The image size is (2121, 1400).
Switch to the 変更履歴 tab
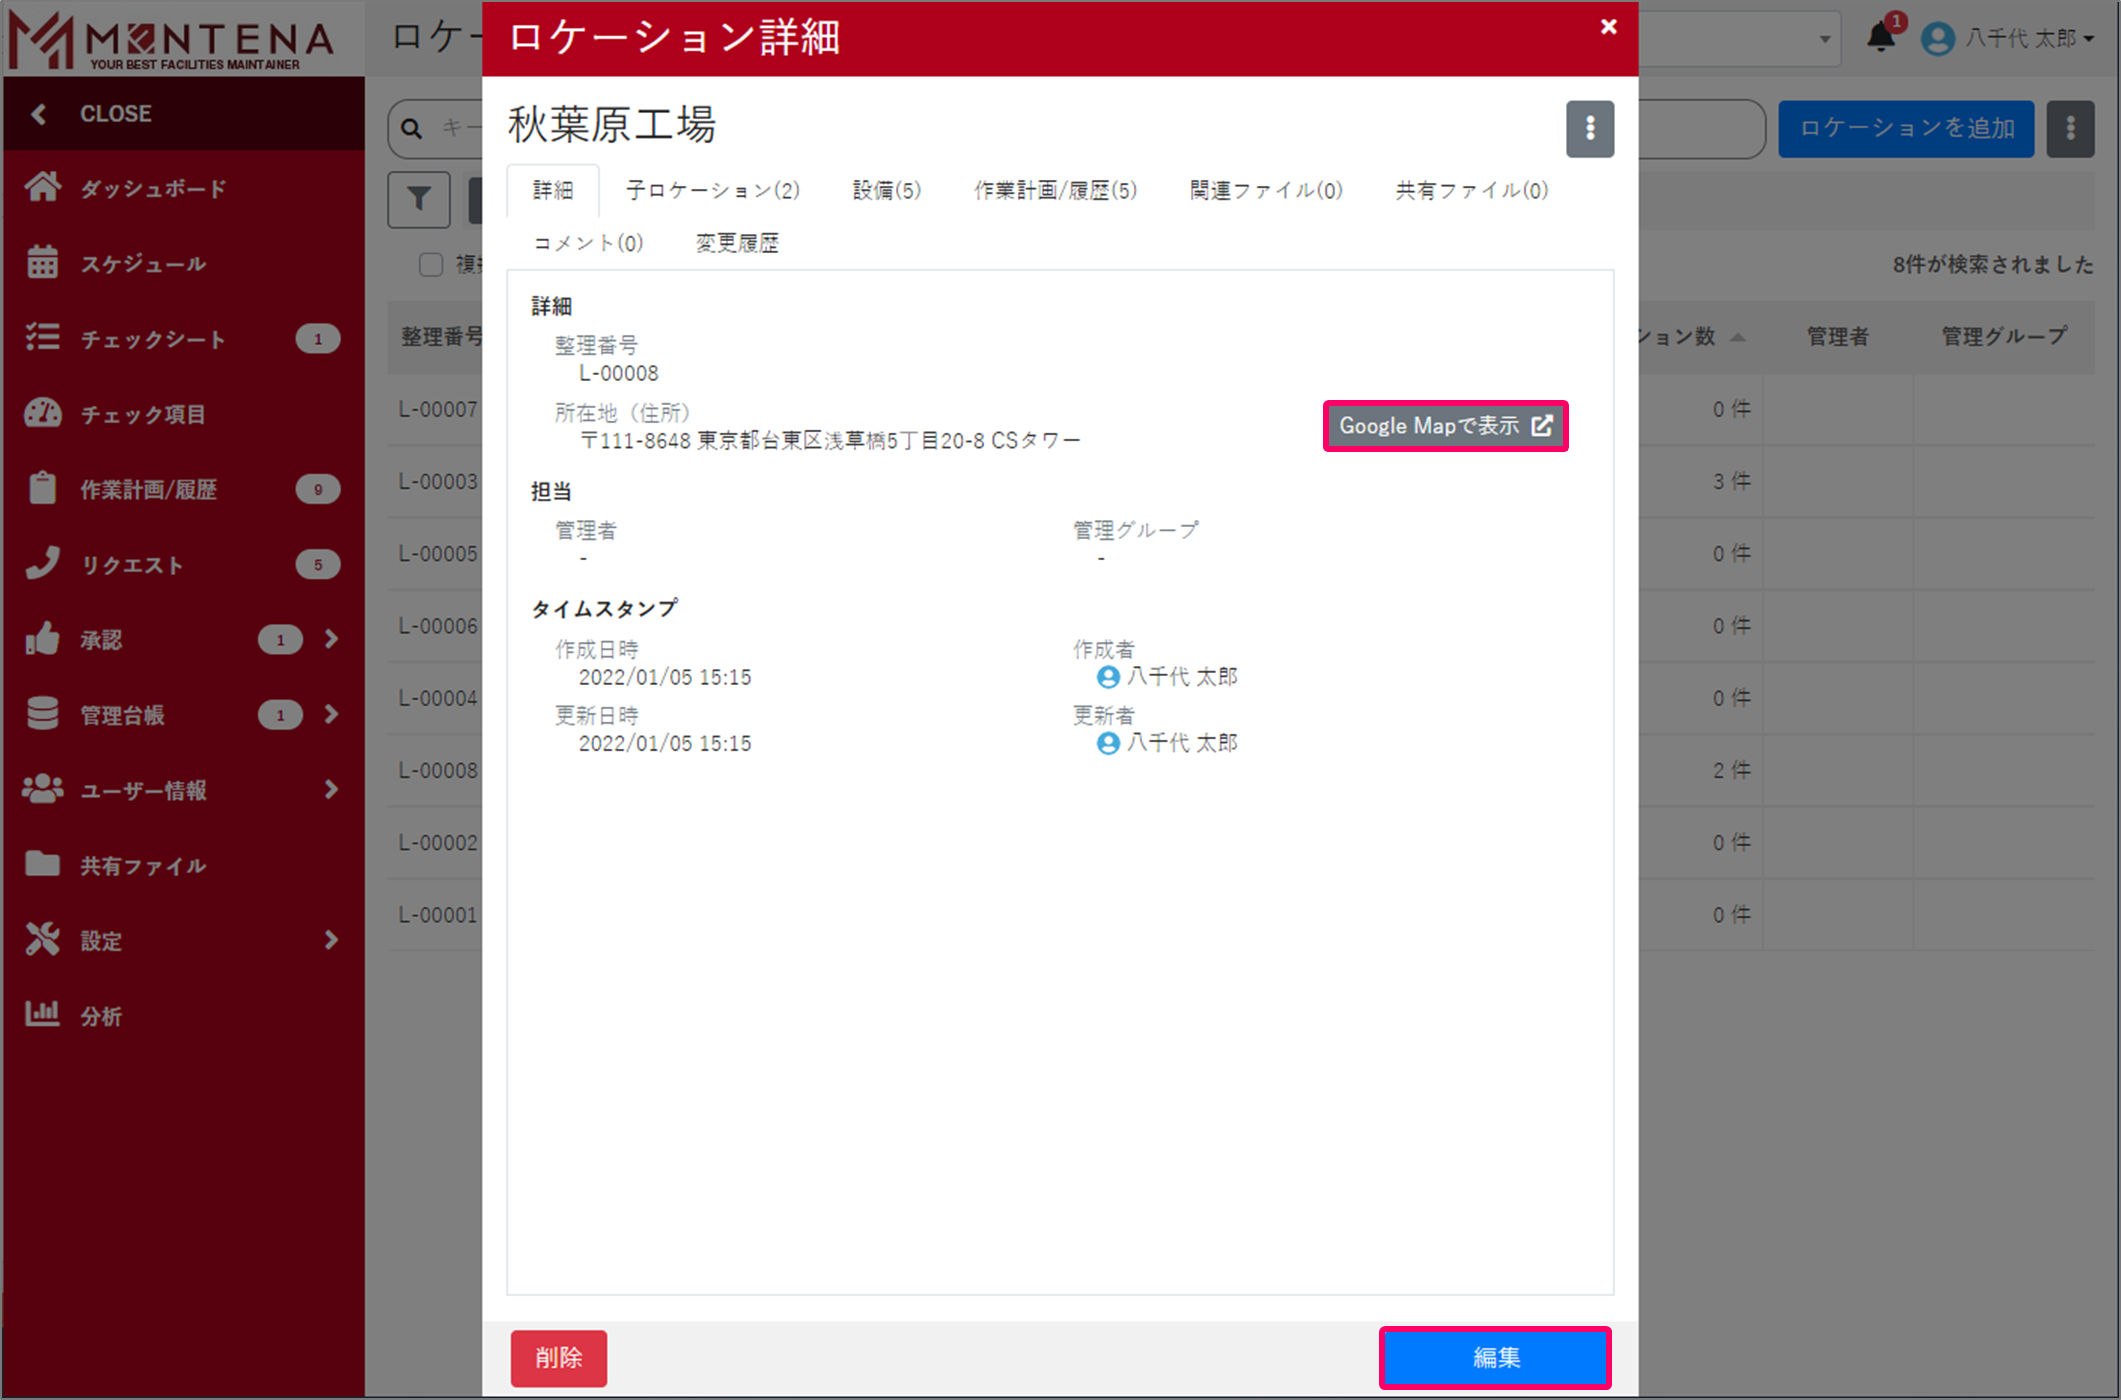tap(737, 243)
